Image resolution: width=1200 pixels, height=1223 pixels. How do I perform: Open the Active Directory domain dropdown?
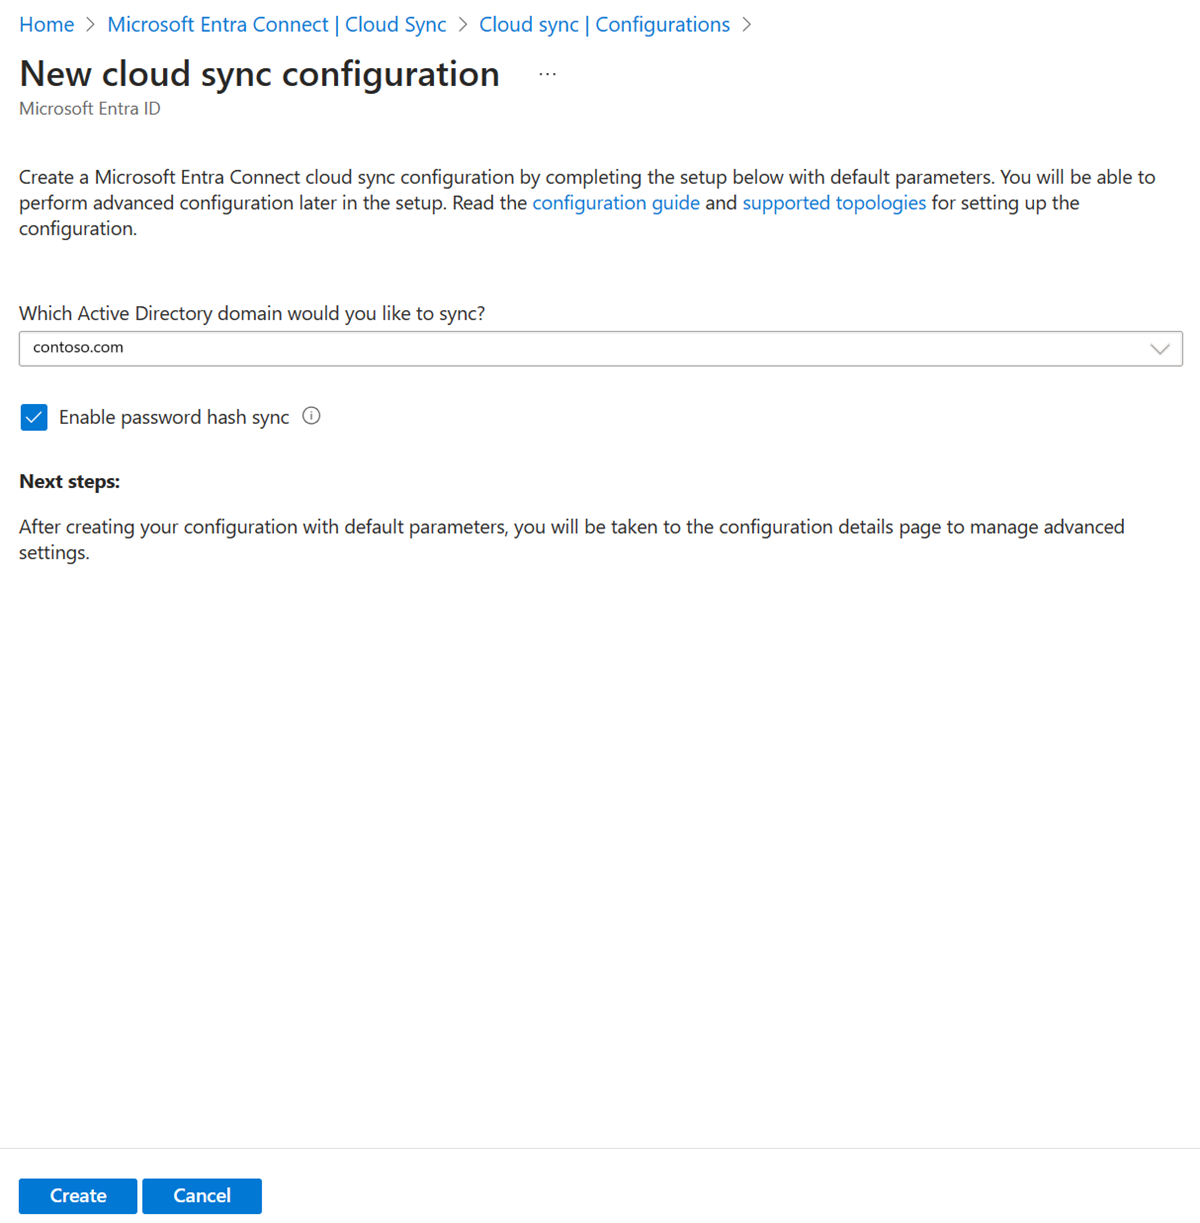click(1159, 348)
